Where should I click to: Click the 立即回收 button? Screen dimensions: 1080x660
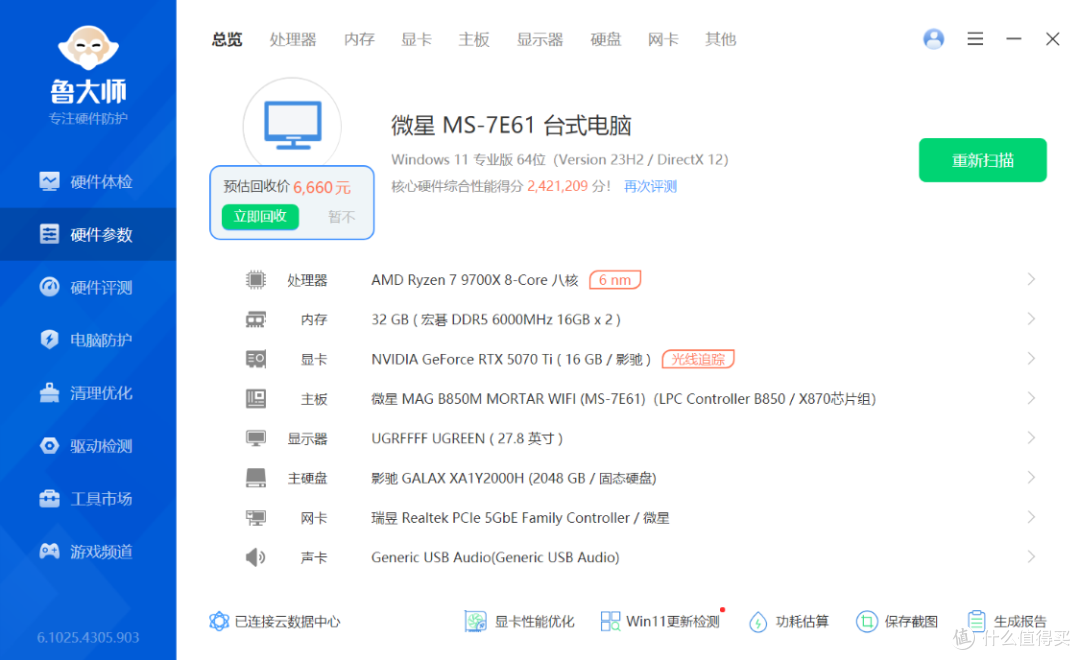[260, 216]
